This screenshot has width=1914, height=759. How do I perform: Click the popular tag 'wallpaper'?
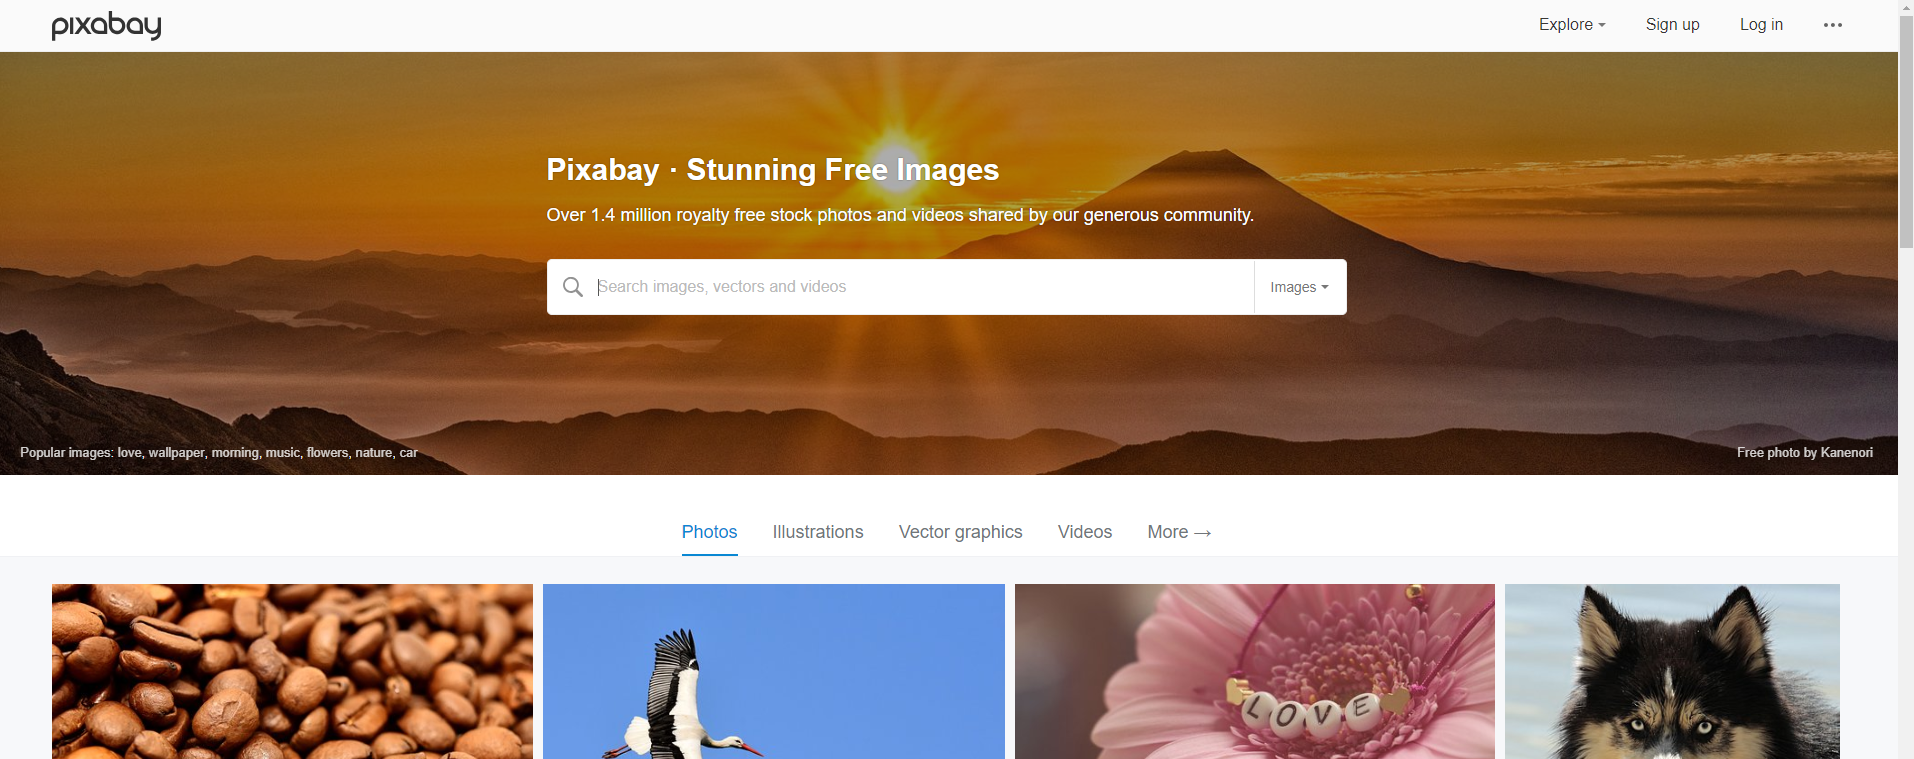point(177,453)
